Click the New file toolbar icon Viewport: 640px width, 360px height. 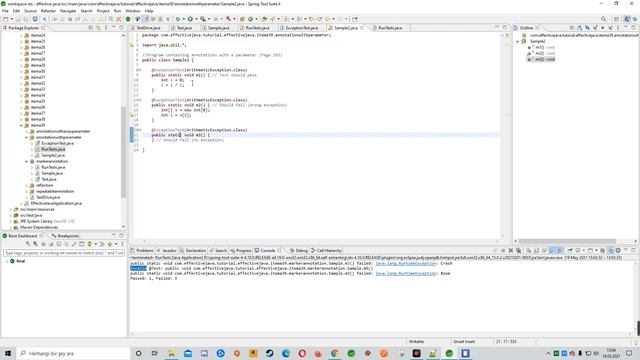[5, 19]
